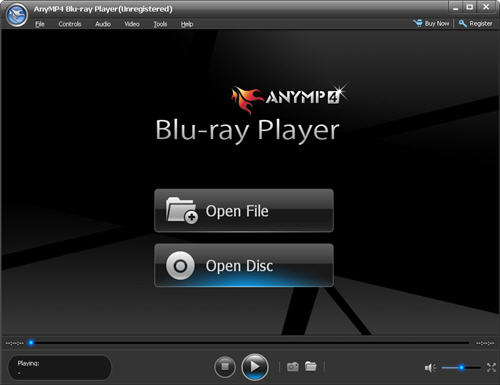
Task: Open the snapshot folder icon
Action: click(311, 366)
